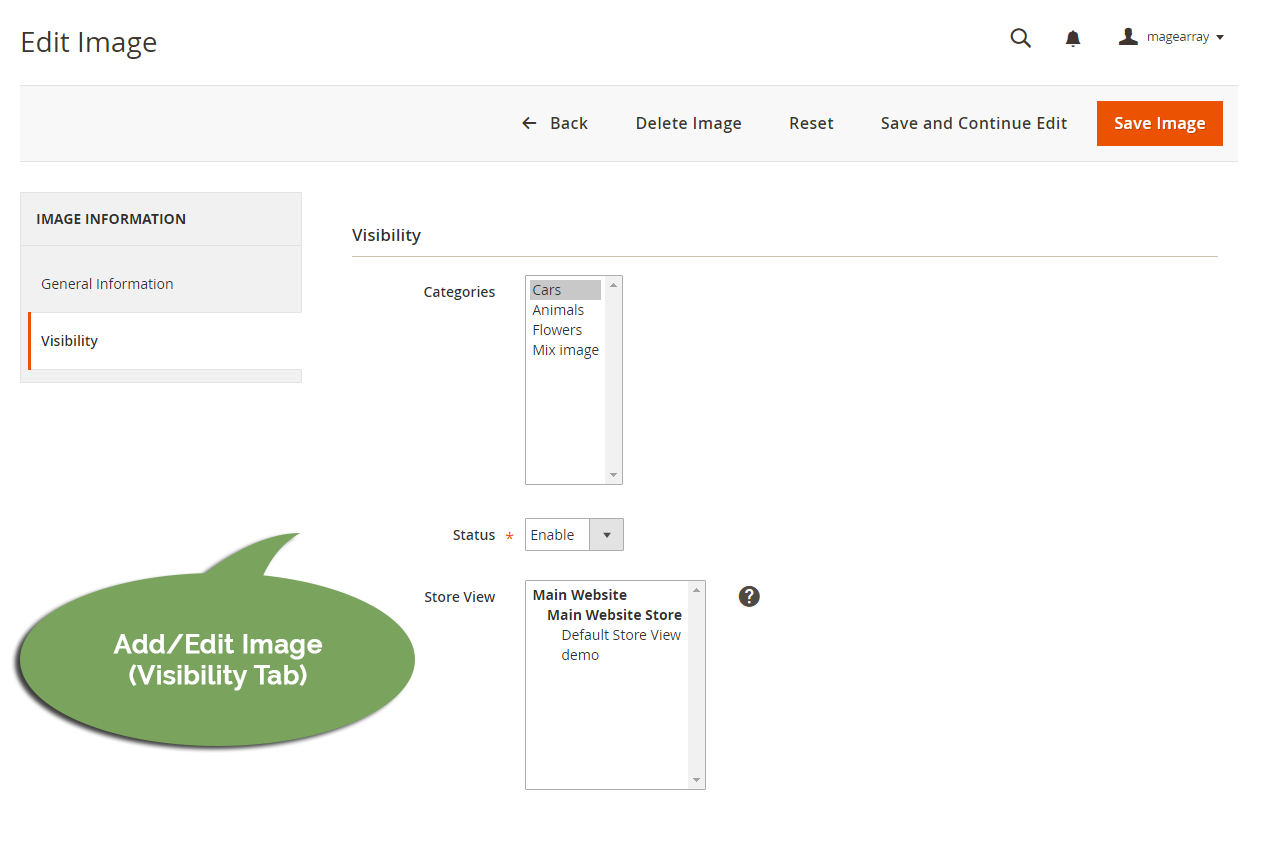1268x854 pixels.
Task: Select Animals in the Categories list
Action: pos(558,309)
